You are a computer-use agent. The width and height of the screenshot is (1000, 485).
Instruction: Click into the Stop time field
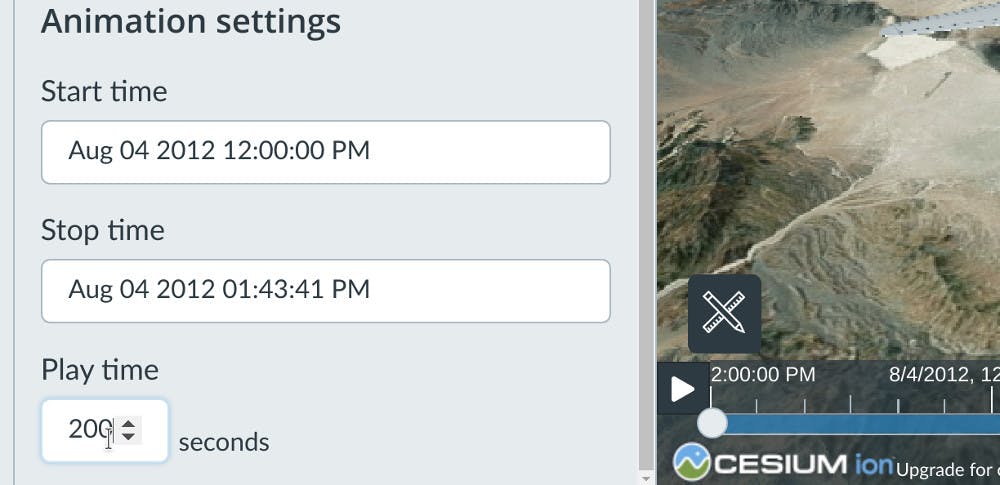coord(325,291)
